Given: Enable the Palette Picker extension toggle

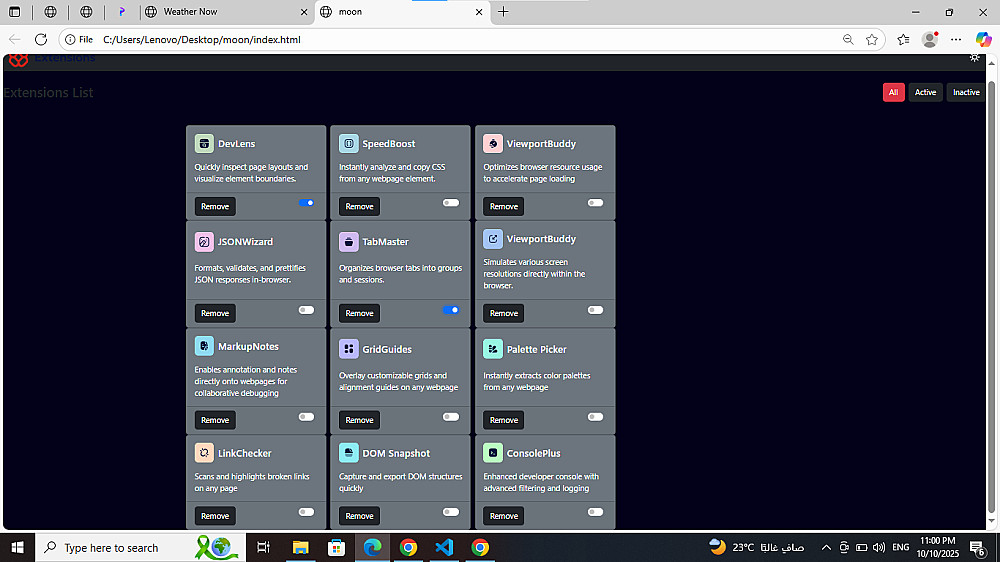Looking at the screenshot, I should tap(595, 417).
